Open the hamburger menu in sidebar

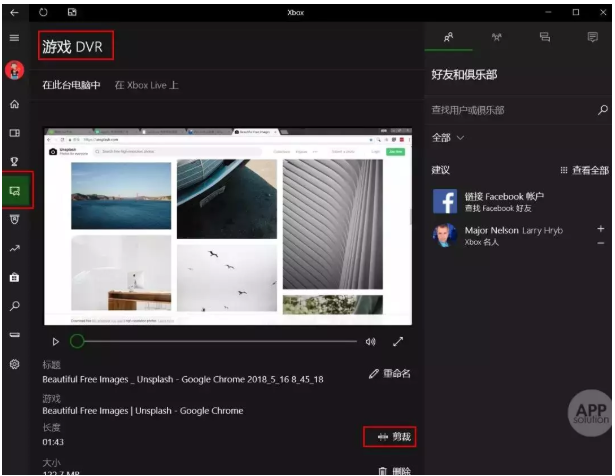pyautogui.click(x=15, y=38)
